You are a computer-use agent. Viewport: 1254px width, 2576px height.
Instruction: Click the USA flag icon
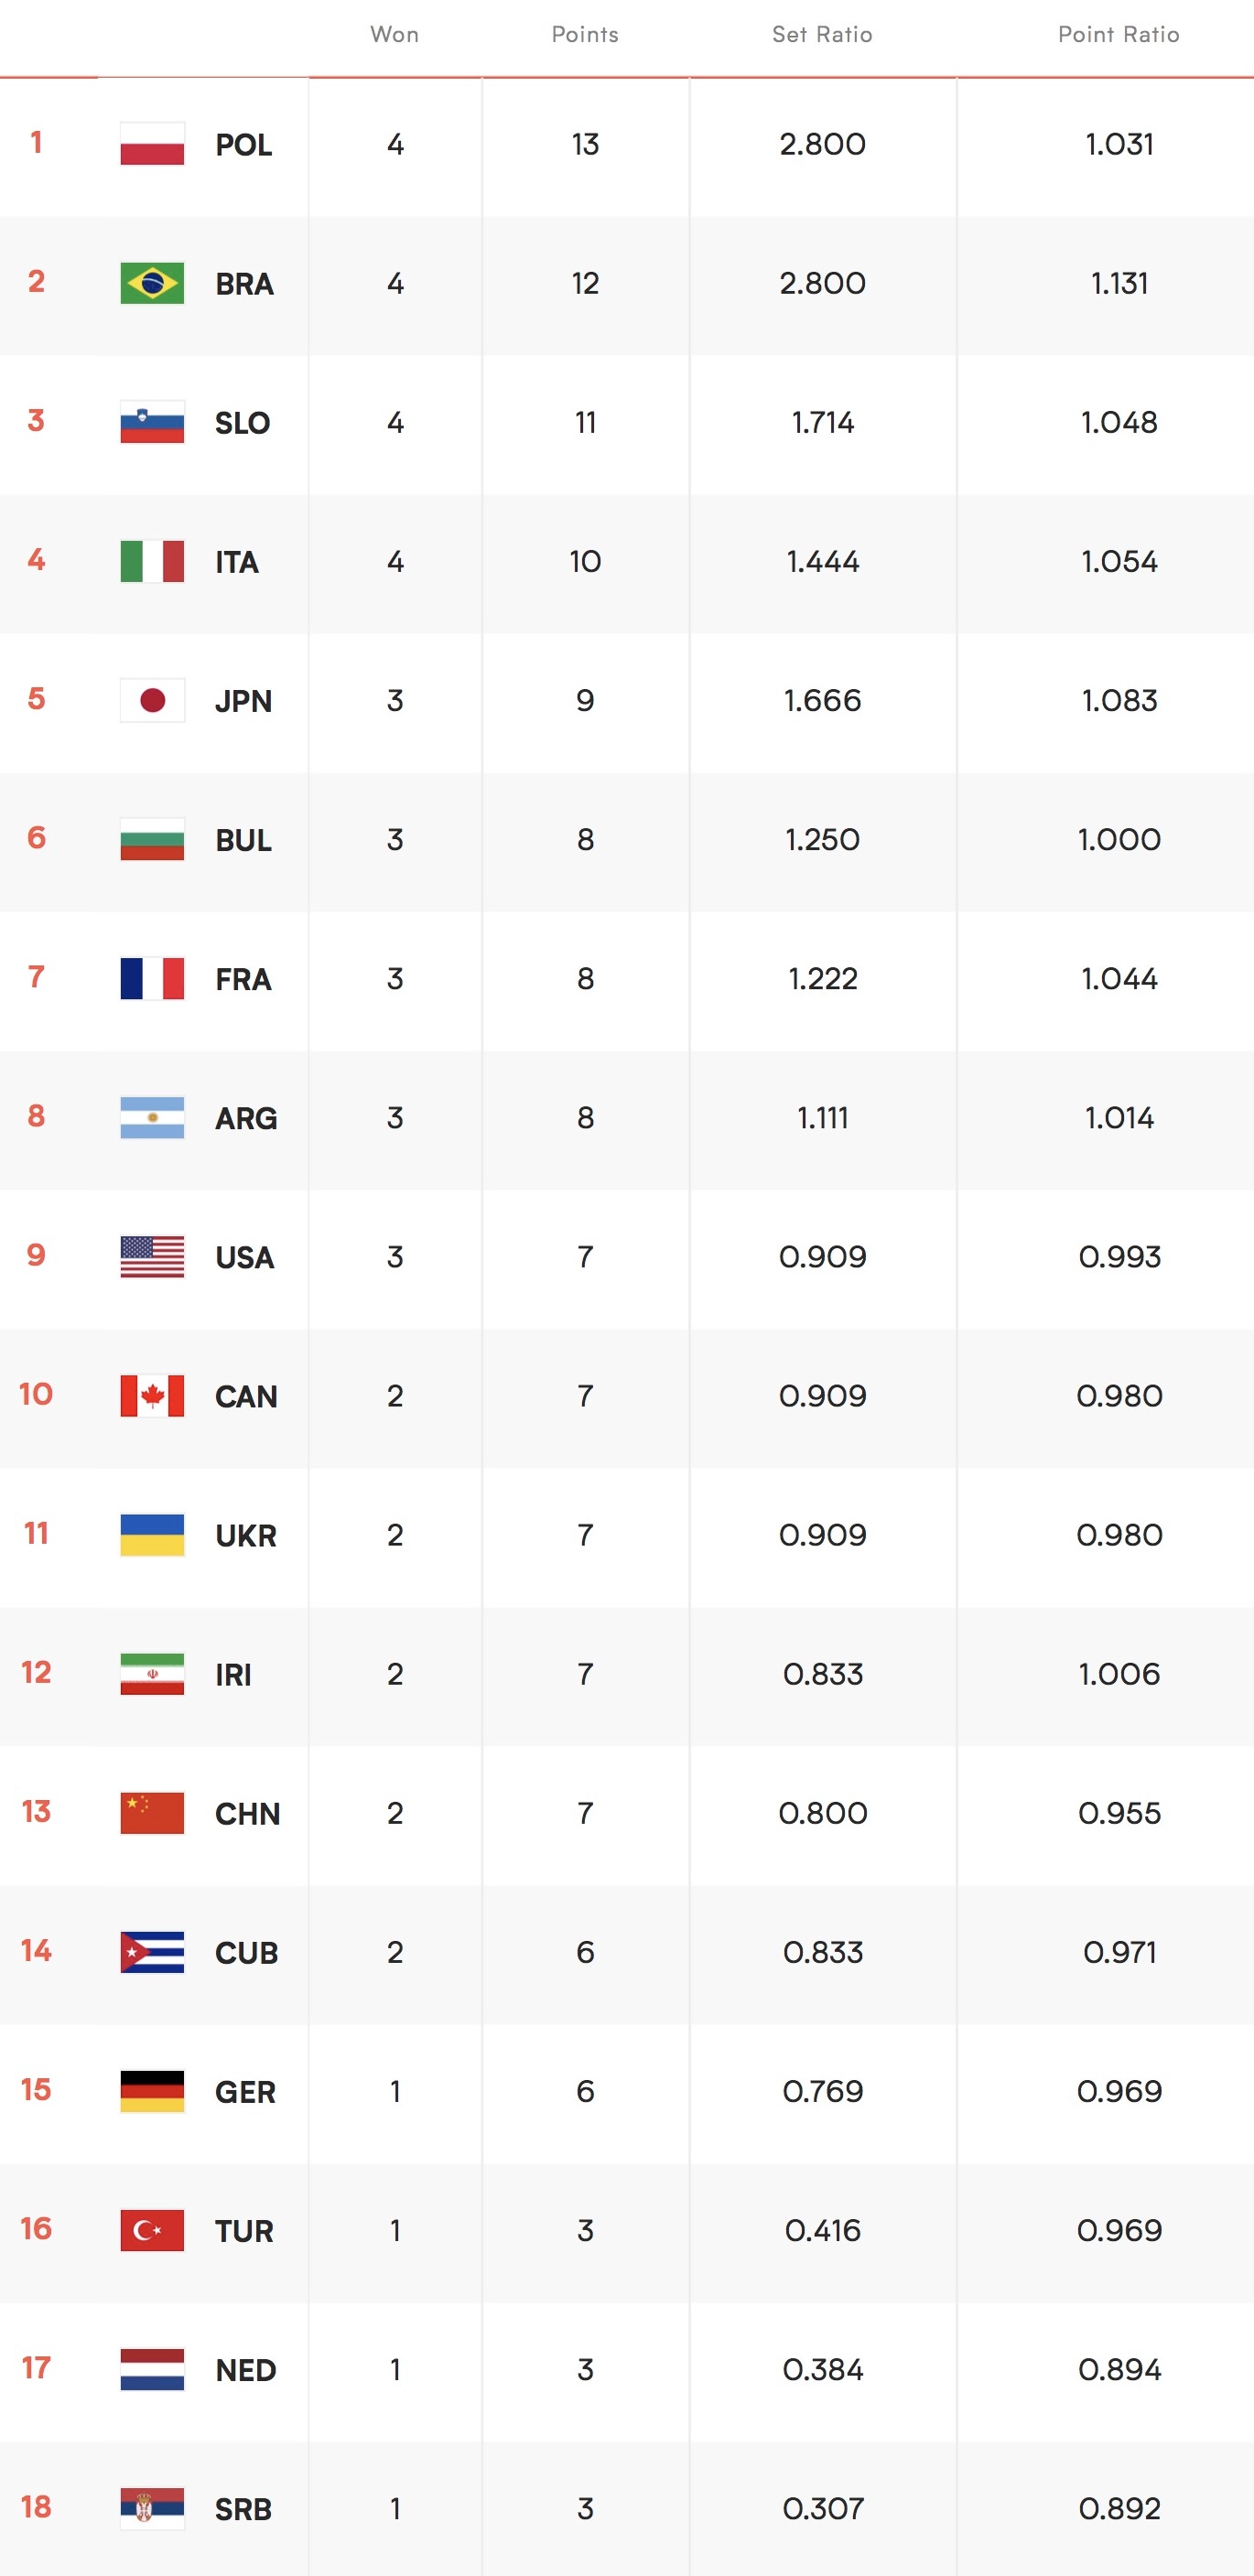(x=152, y=1256)
